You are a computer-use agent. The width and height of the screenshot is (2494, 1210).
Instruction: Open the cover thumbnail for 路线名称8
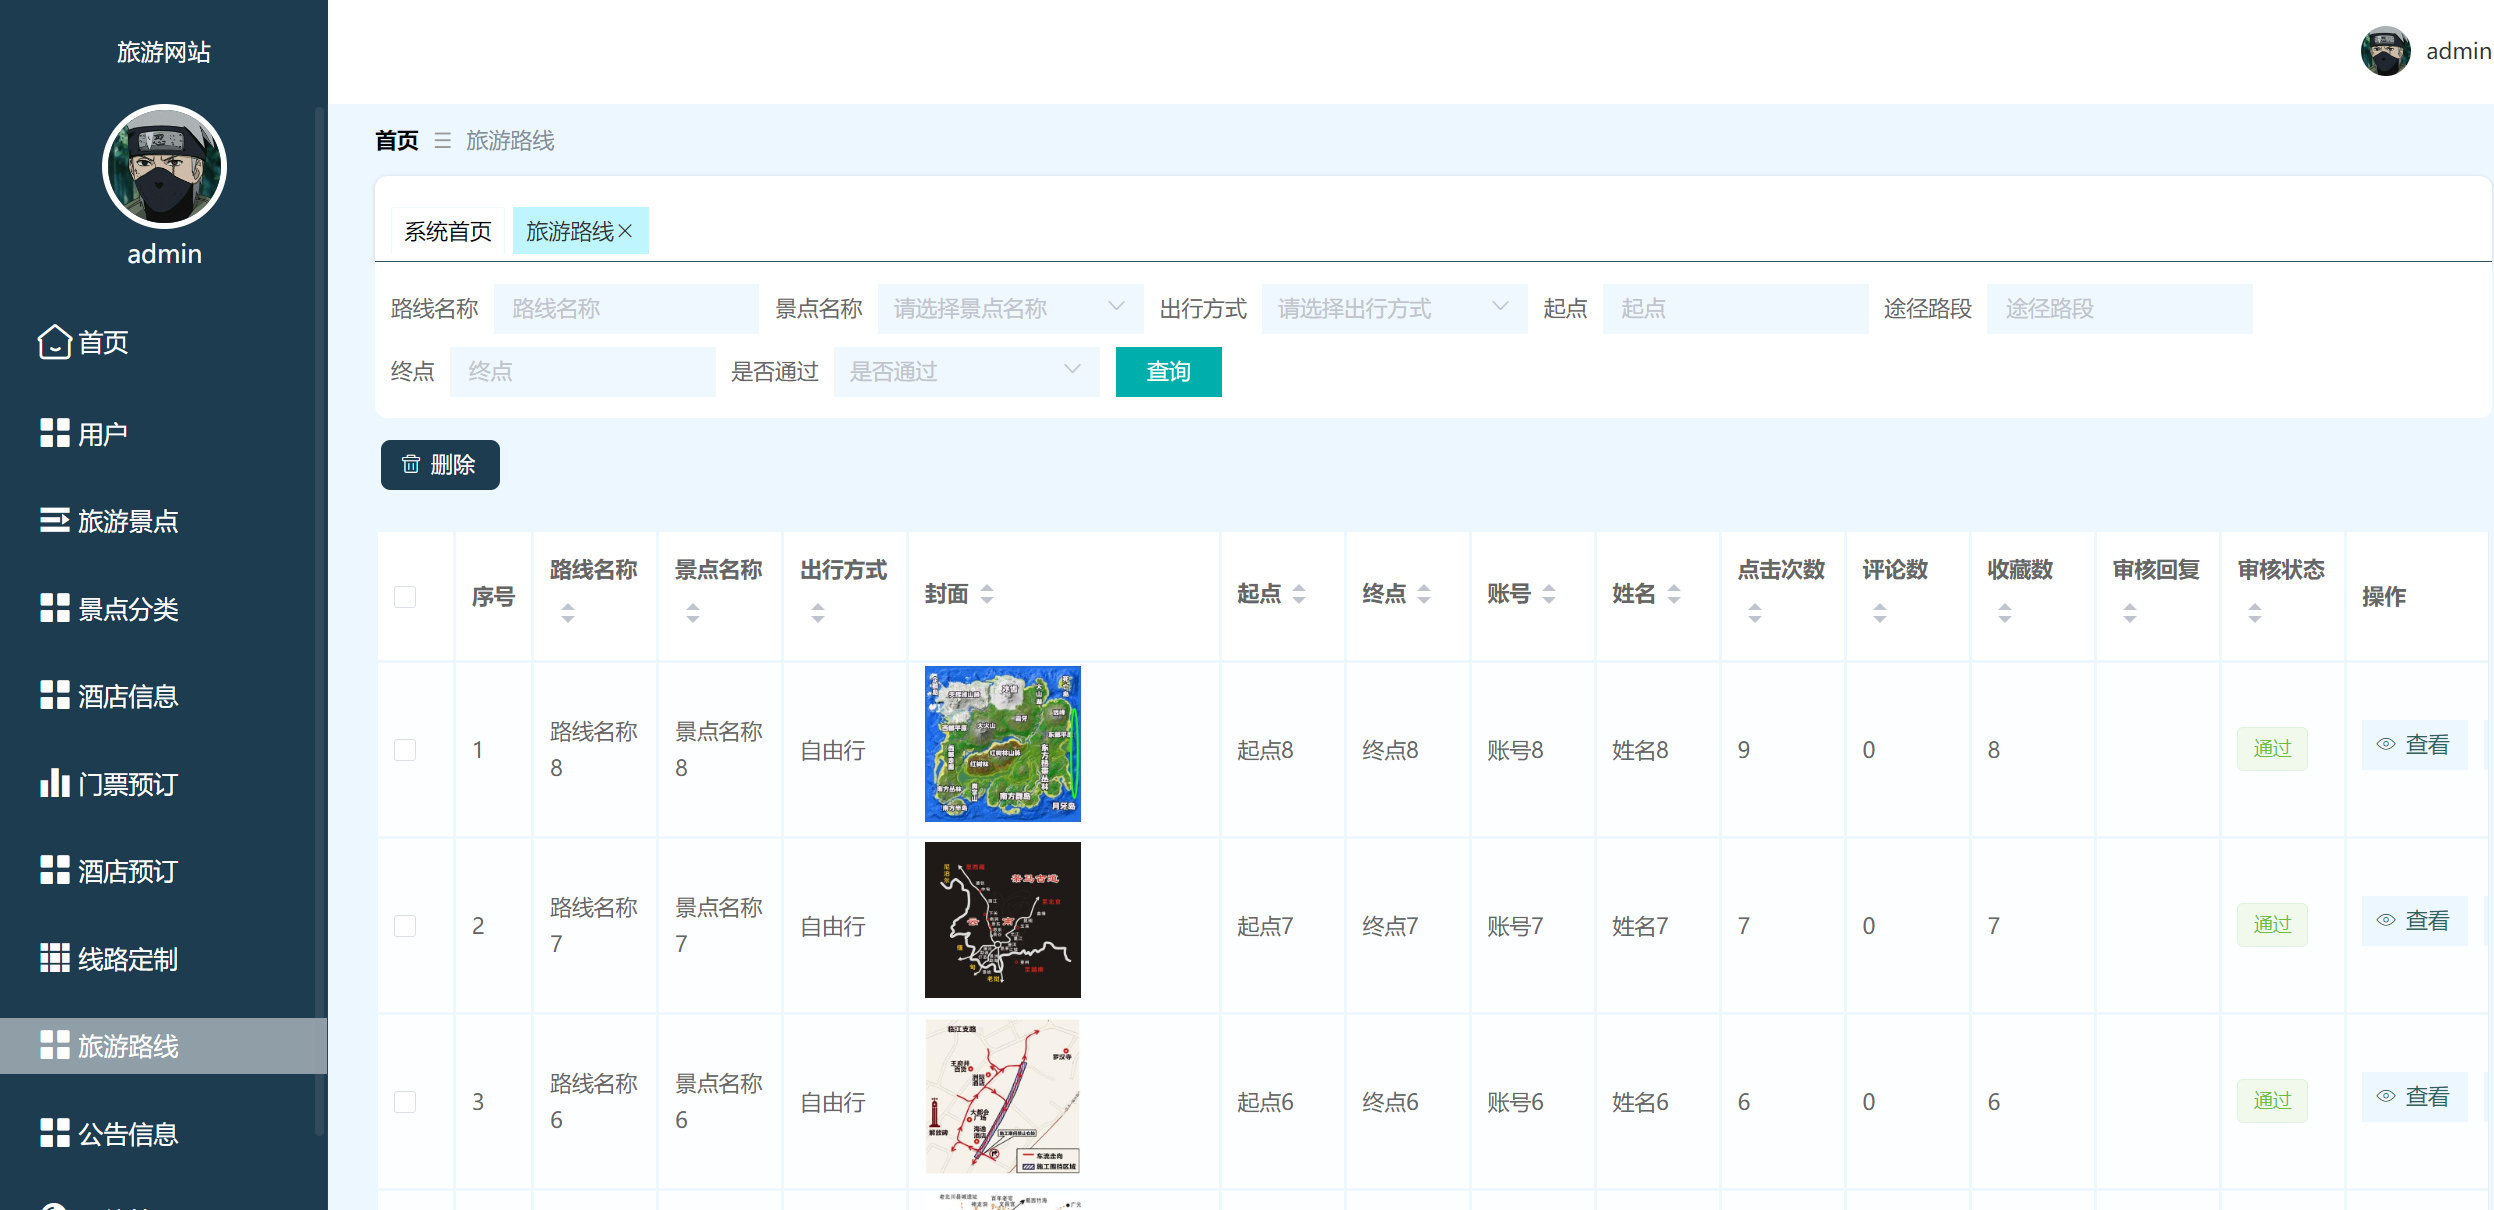click(x=1002, y=744)
